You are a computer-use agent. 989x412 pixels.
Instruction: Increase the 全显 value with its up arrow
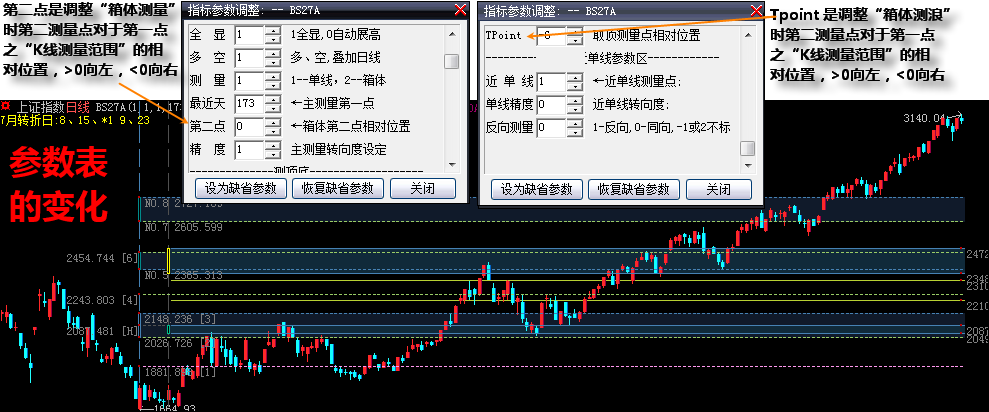tap(272, 31)
